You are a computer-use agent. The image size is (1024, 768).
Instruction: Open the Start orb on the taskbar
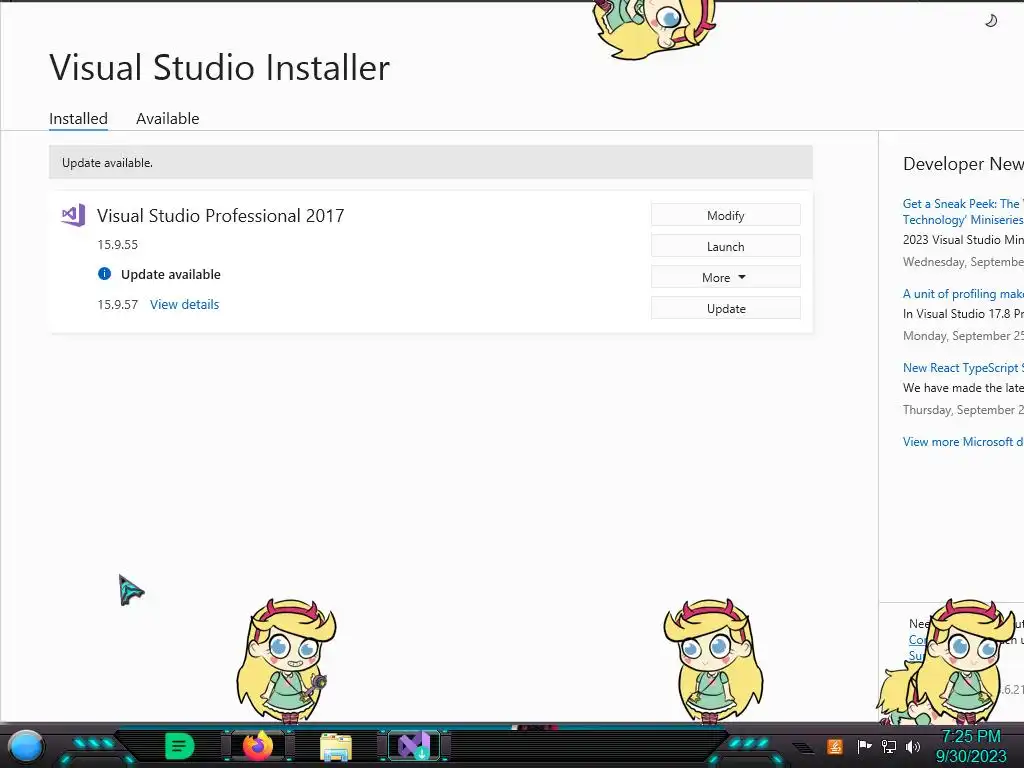(26, 746)
